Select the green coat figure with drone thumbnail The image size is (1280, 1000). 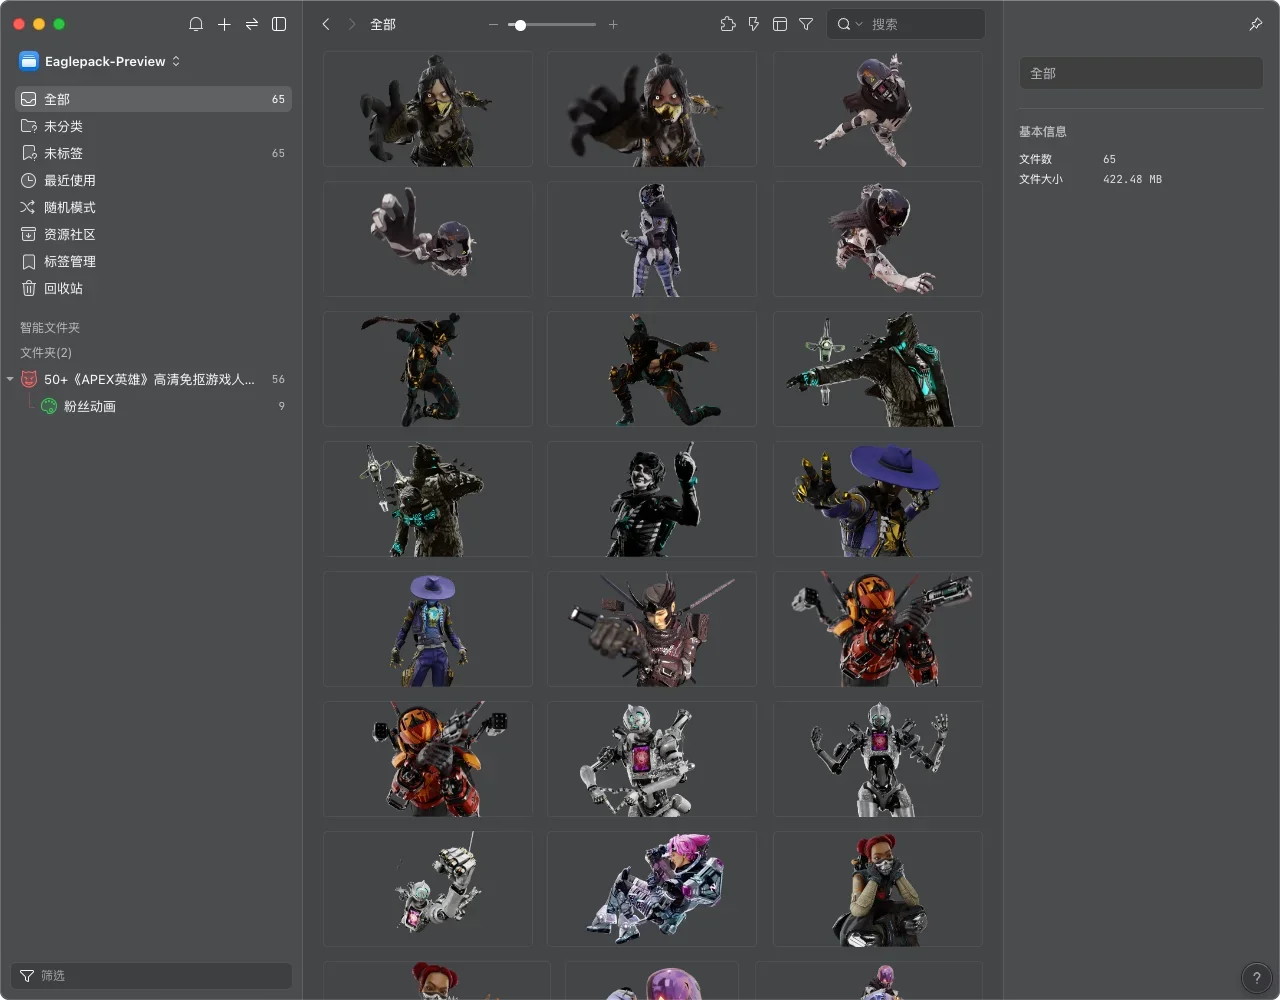(877, 369)
